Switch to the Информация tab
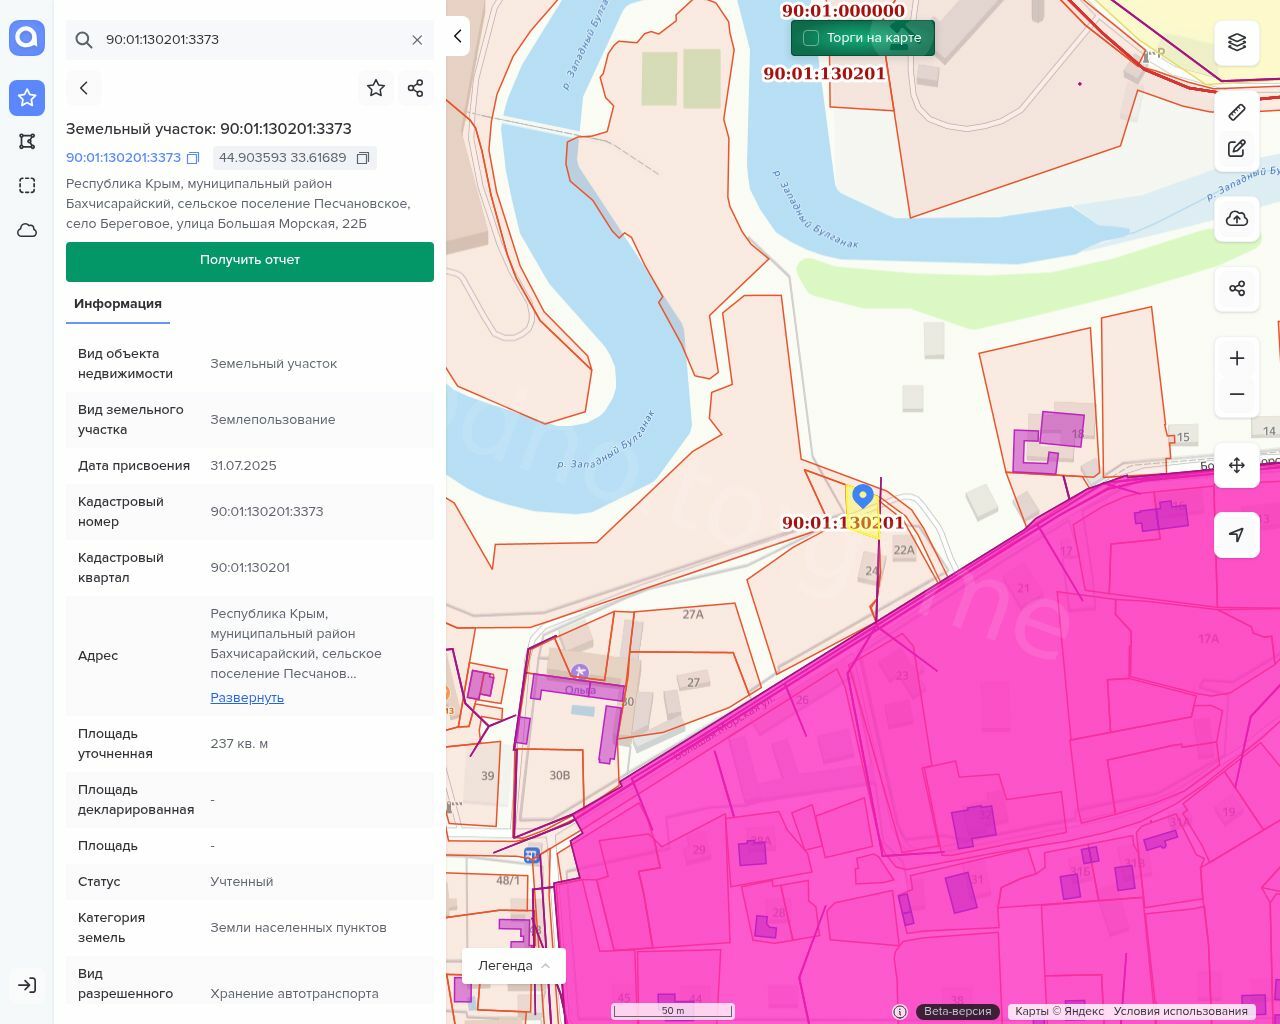The width and height of the screenshot is (1280, 1024). [x=118, y=304]
